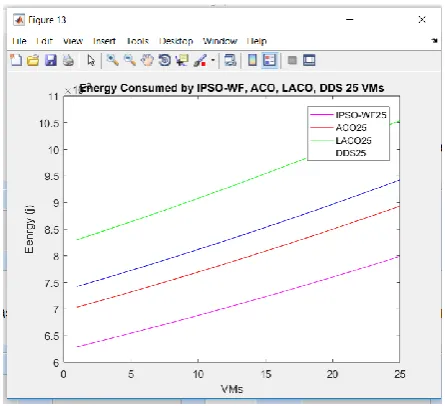Open the Tools menu
Image resolution: width=445 pixels, height=406 pixels.
point(137,41)
